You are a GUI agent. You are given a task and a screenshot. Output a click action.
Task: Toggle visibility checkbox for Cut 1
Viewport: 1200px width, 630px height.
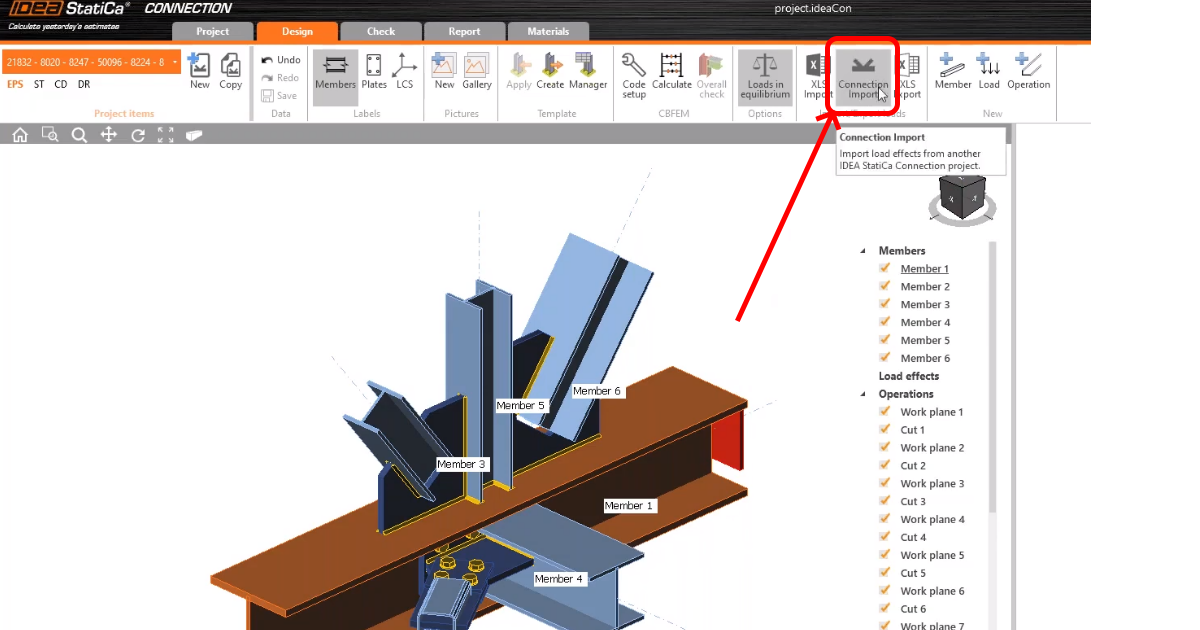[x=884, y=430]
